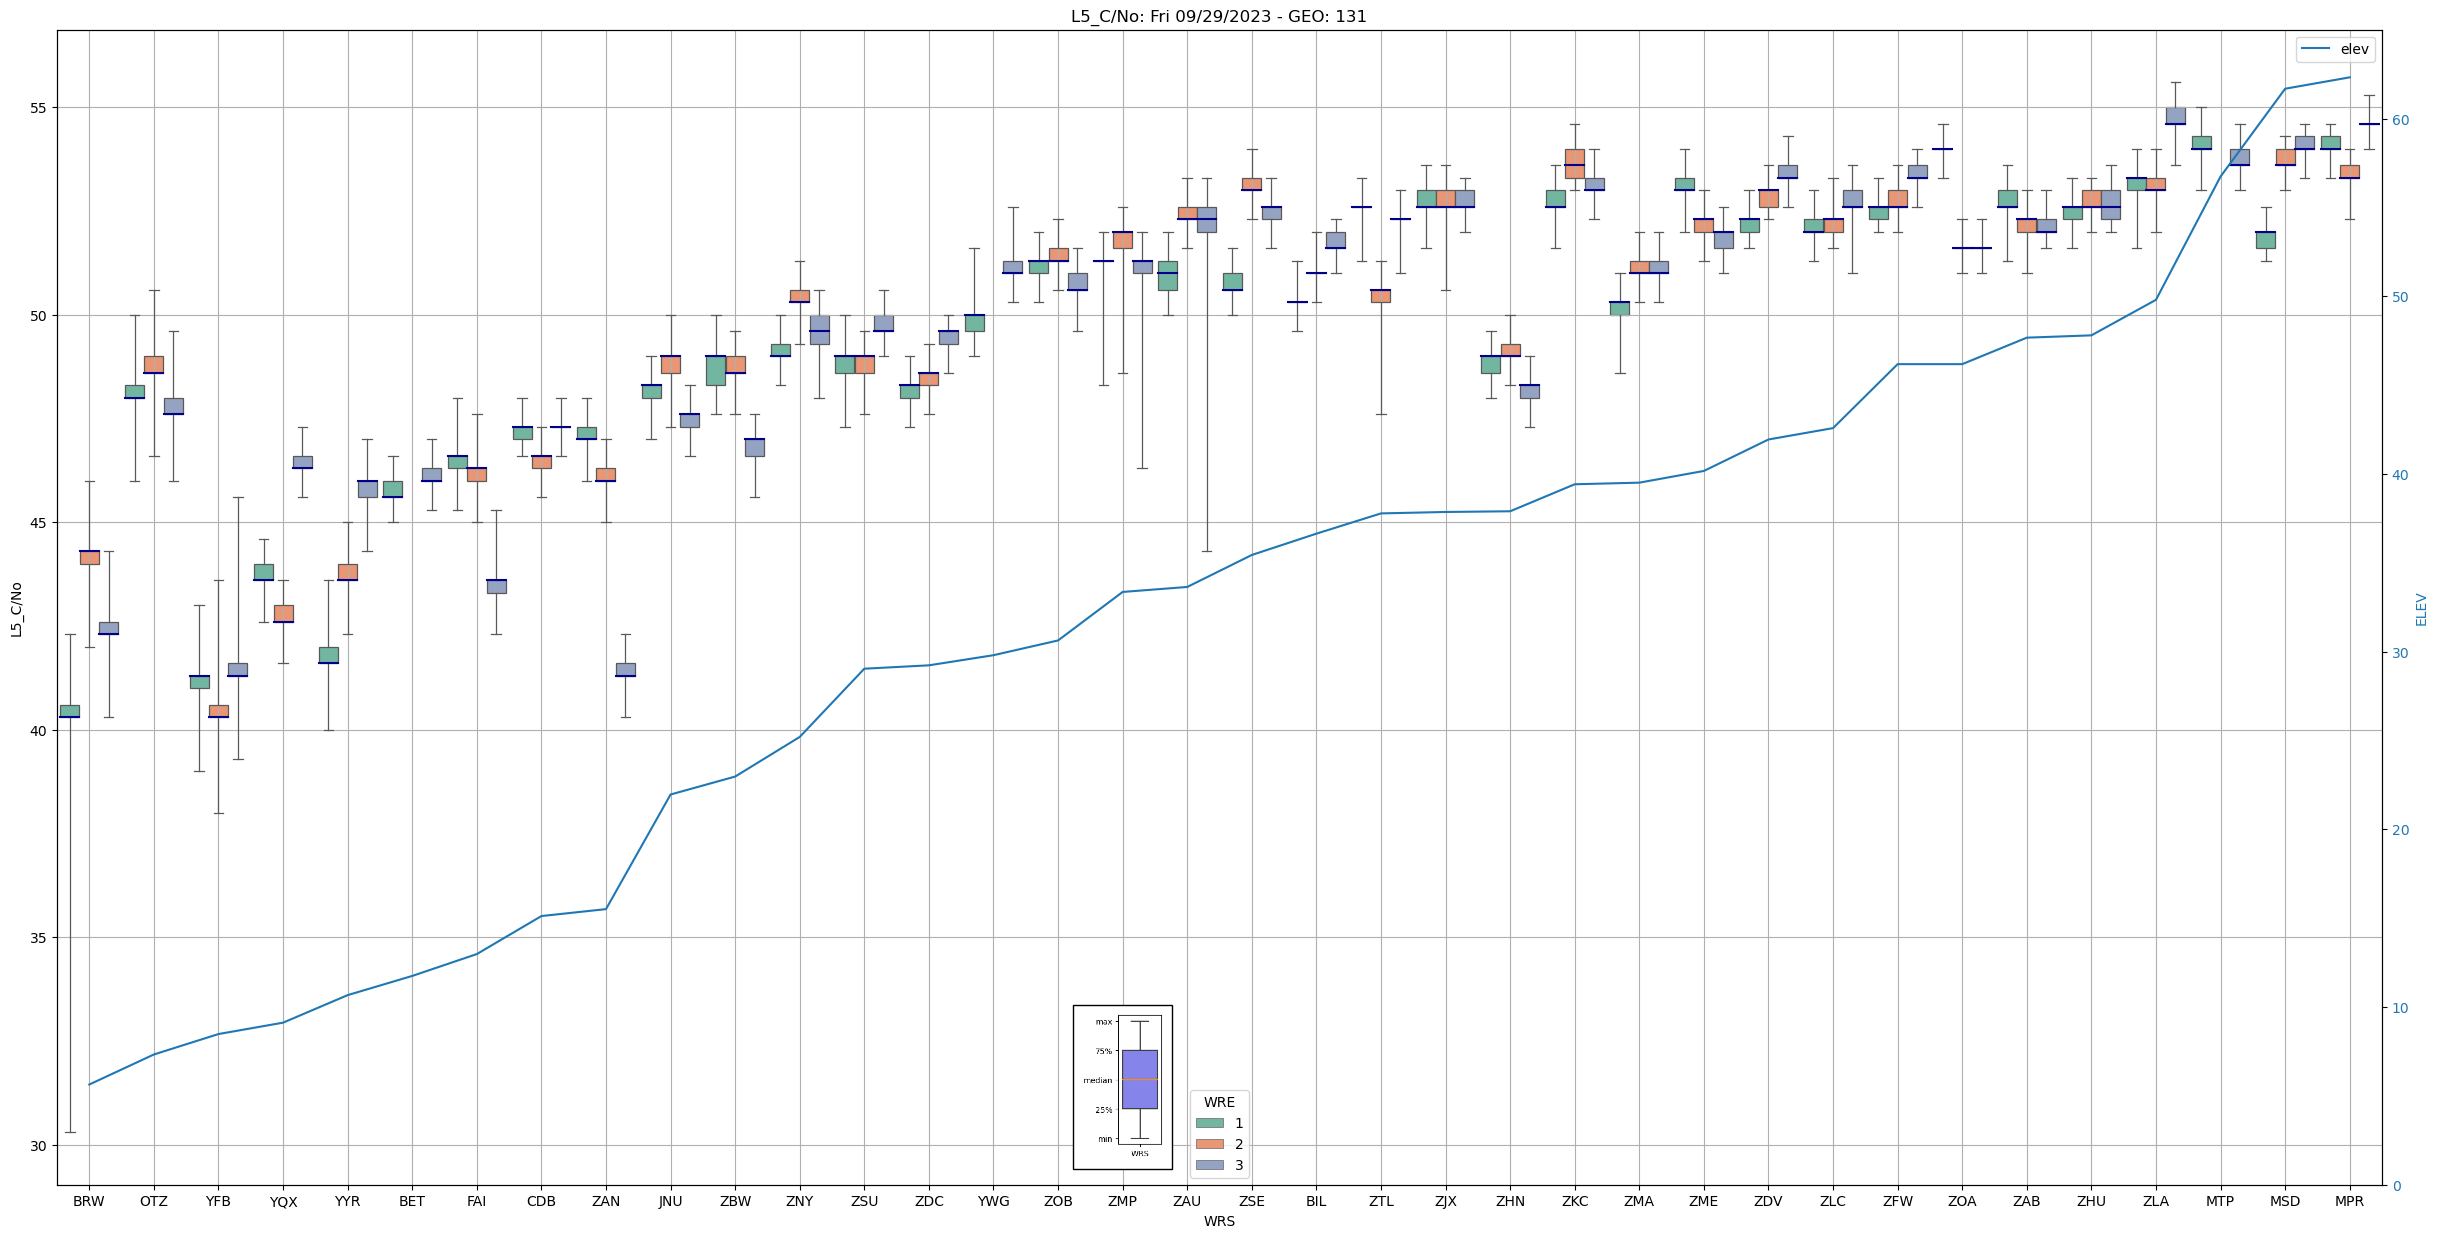Click the x-axis label 'ZSE'

pyautogui.click(x=1251, y=1201)
